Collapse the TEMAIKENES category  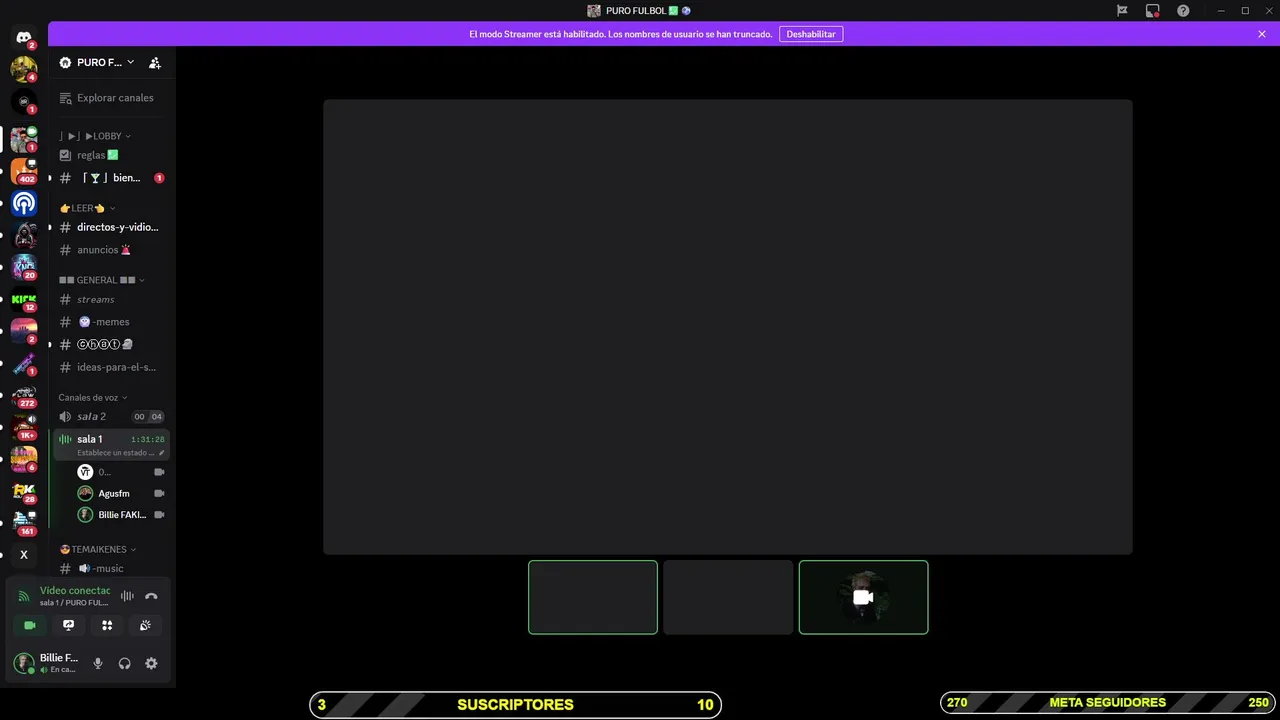tap(98, 549)
